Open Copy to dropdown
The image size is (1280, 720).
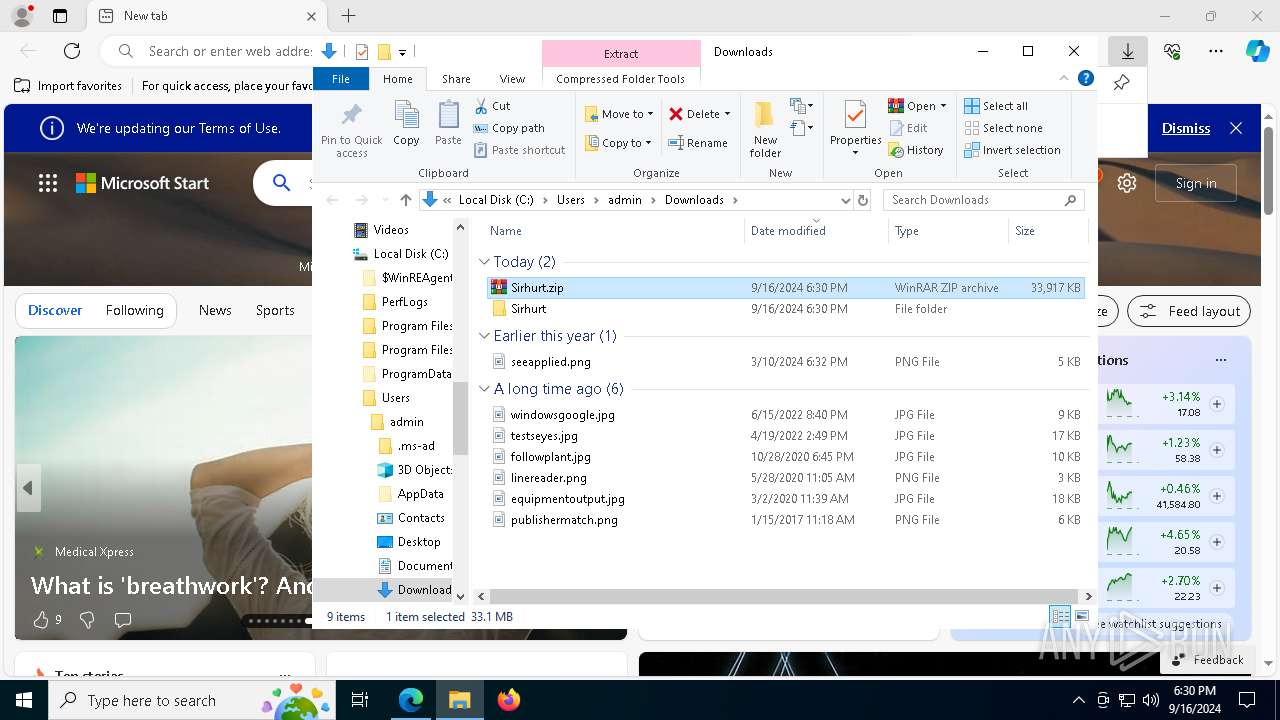point(619,143)
